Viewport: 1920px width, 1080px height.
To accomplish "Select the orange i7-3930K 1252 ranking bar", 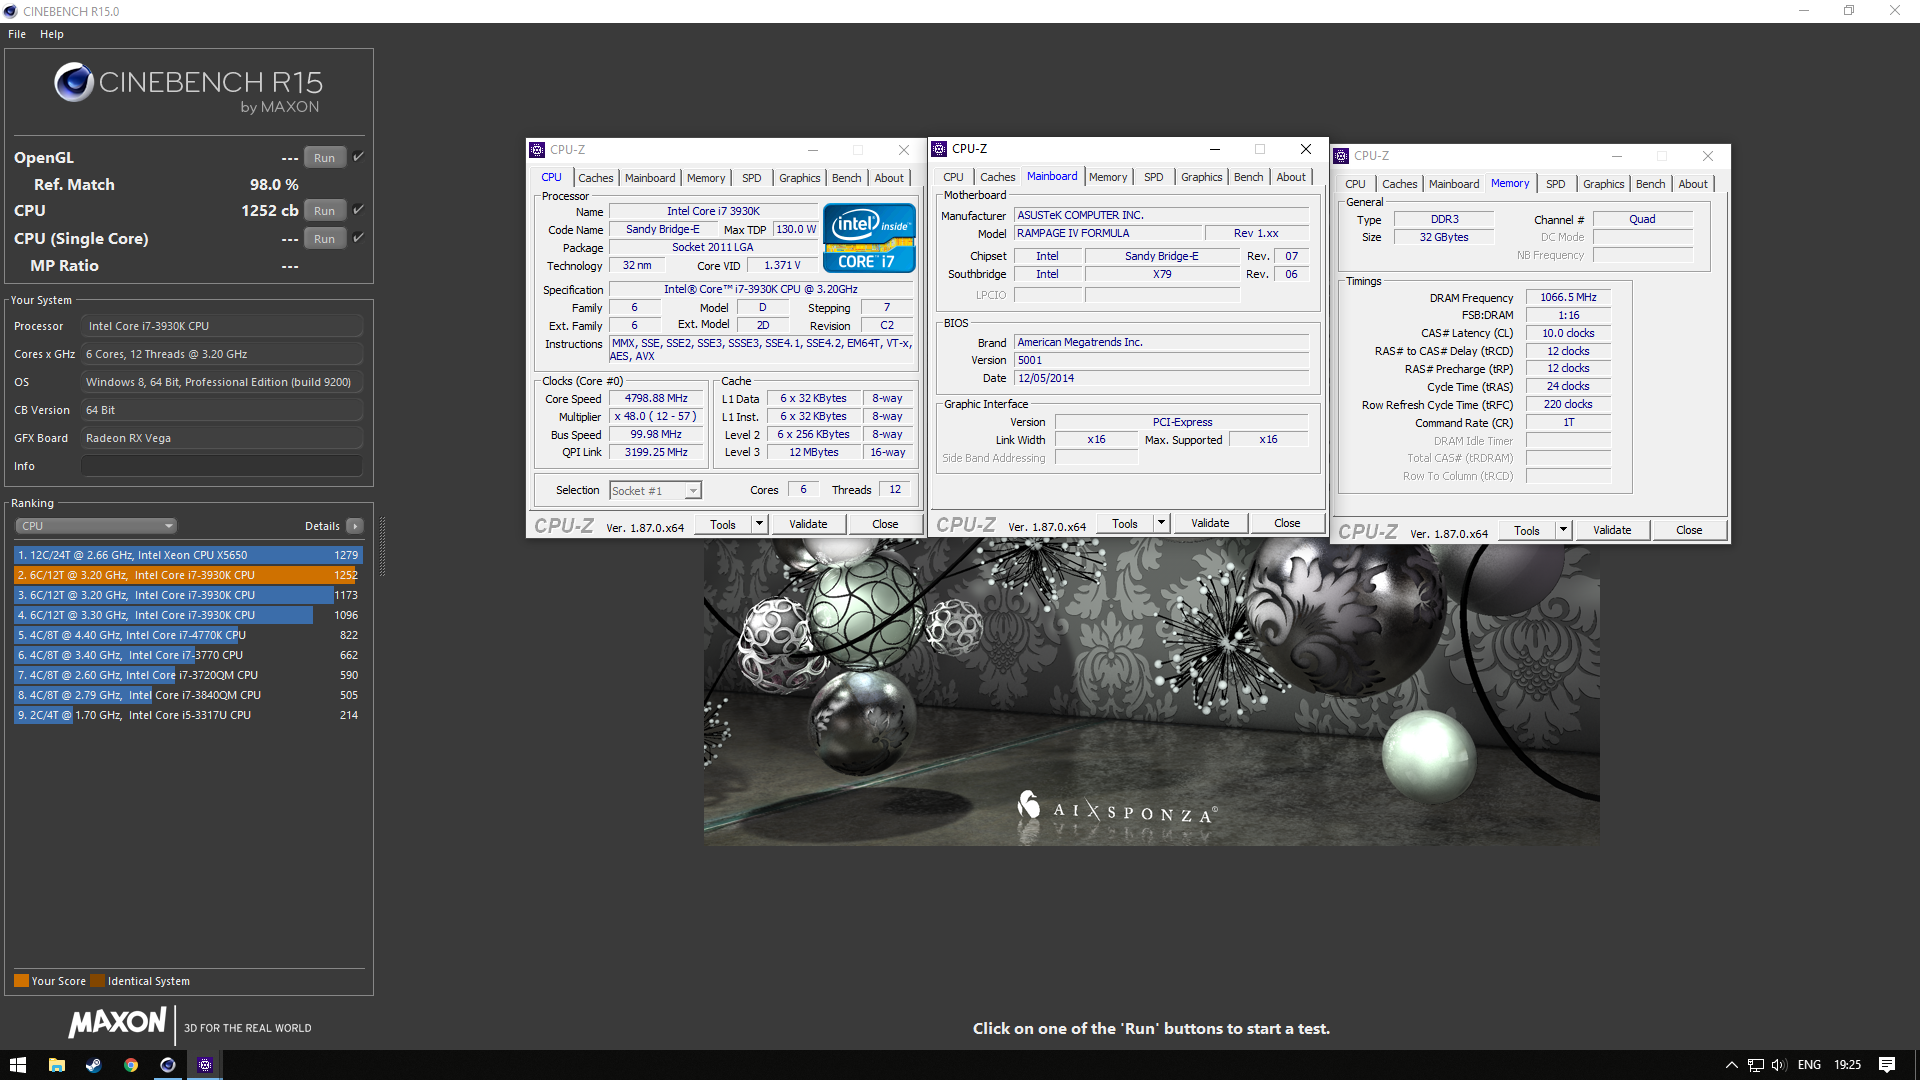I will [x=187, y=575].
